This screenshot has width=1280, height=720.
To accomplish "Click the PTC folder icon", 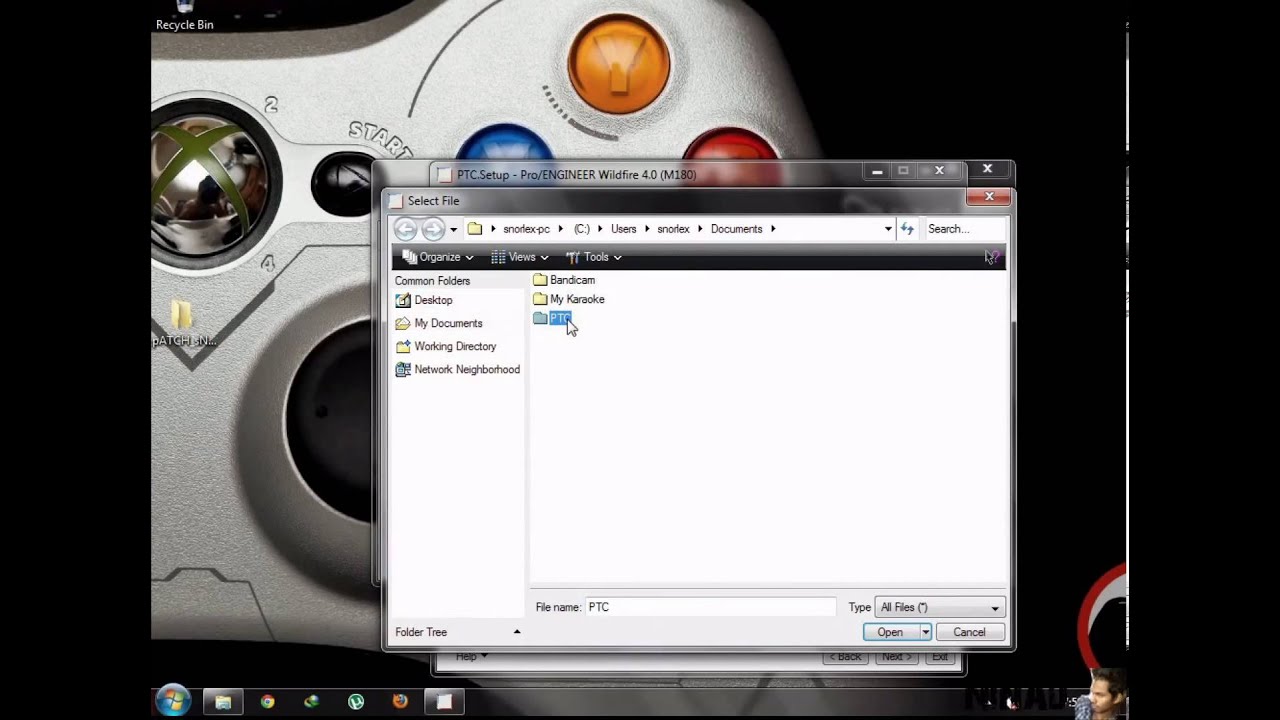I will (540, 318).
